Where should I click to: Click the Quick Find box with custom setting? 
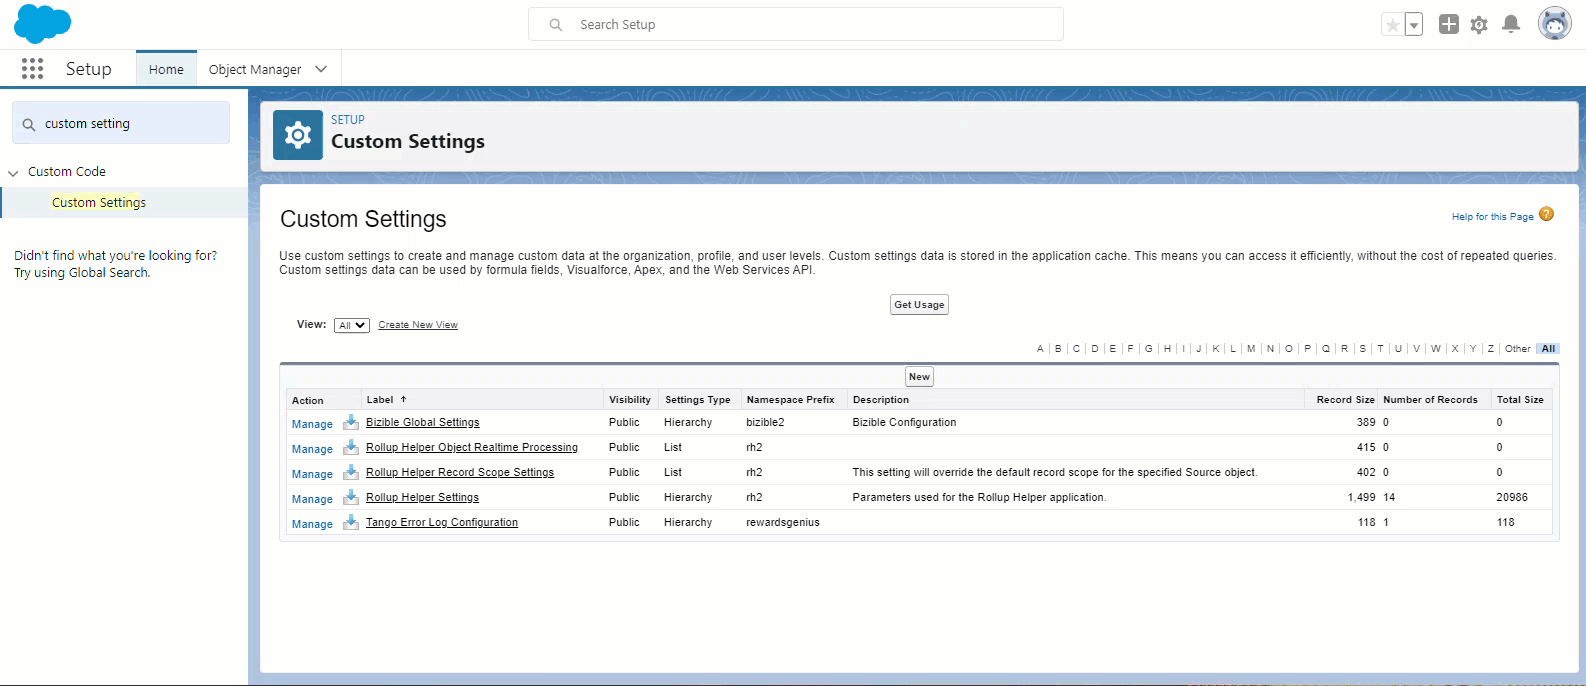tap(121, 123)
